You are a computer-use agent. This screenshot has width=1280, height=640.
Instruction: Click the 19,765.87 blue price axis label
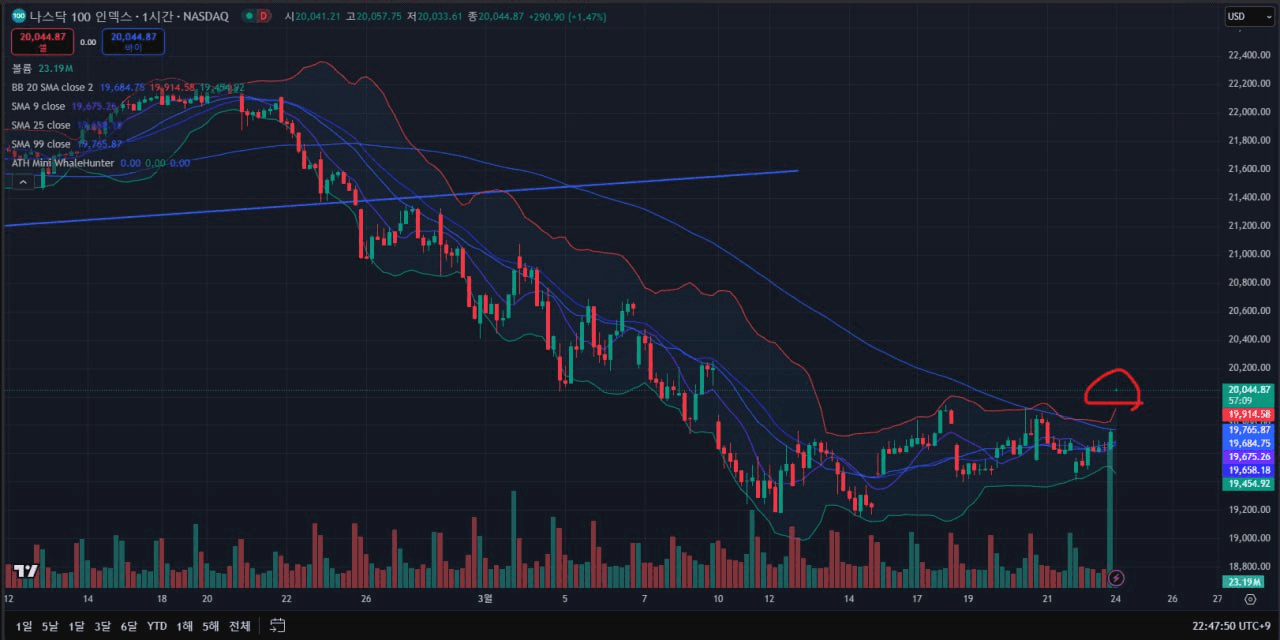[x=1249, y=429]
